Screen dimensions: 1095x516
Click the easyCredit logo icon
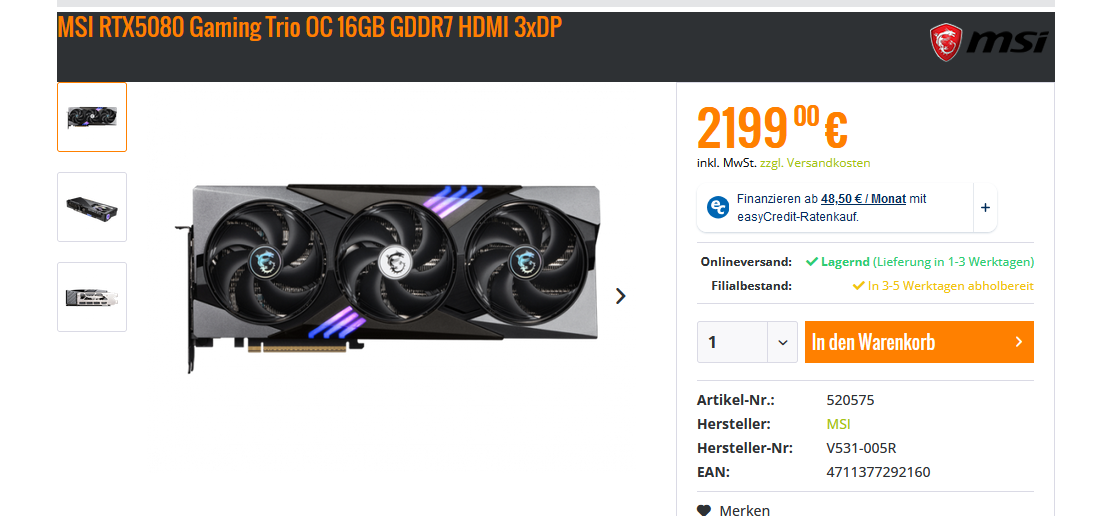tap(718, 207)
